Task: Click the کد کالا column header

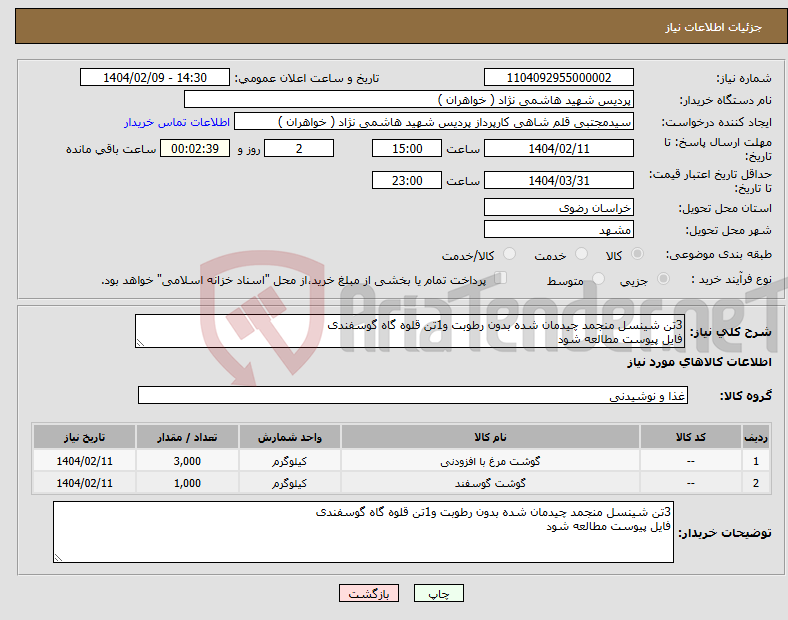Action: click(691, 437)
